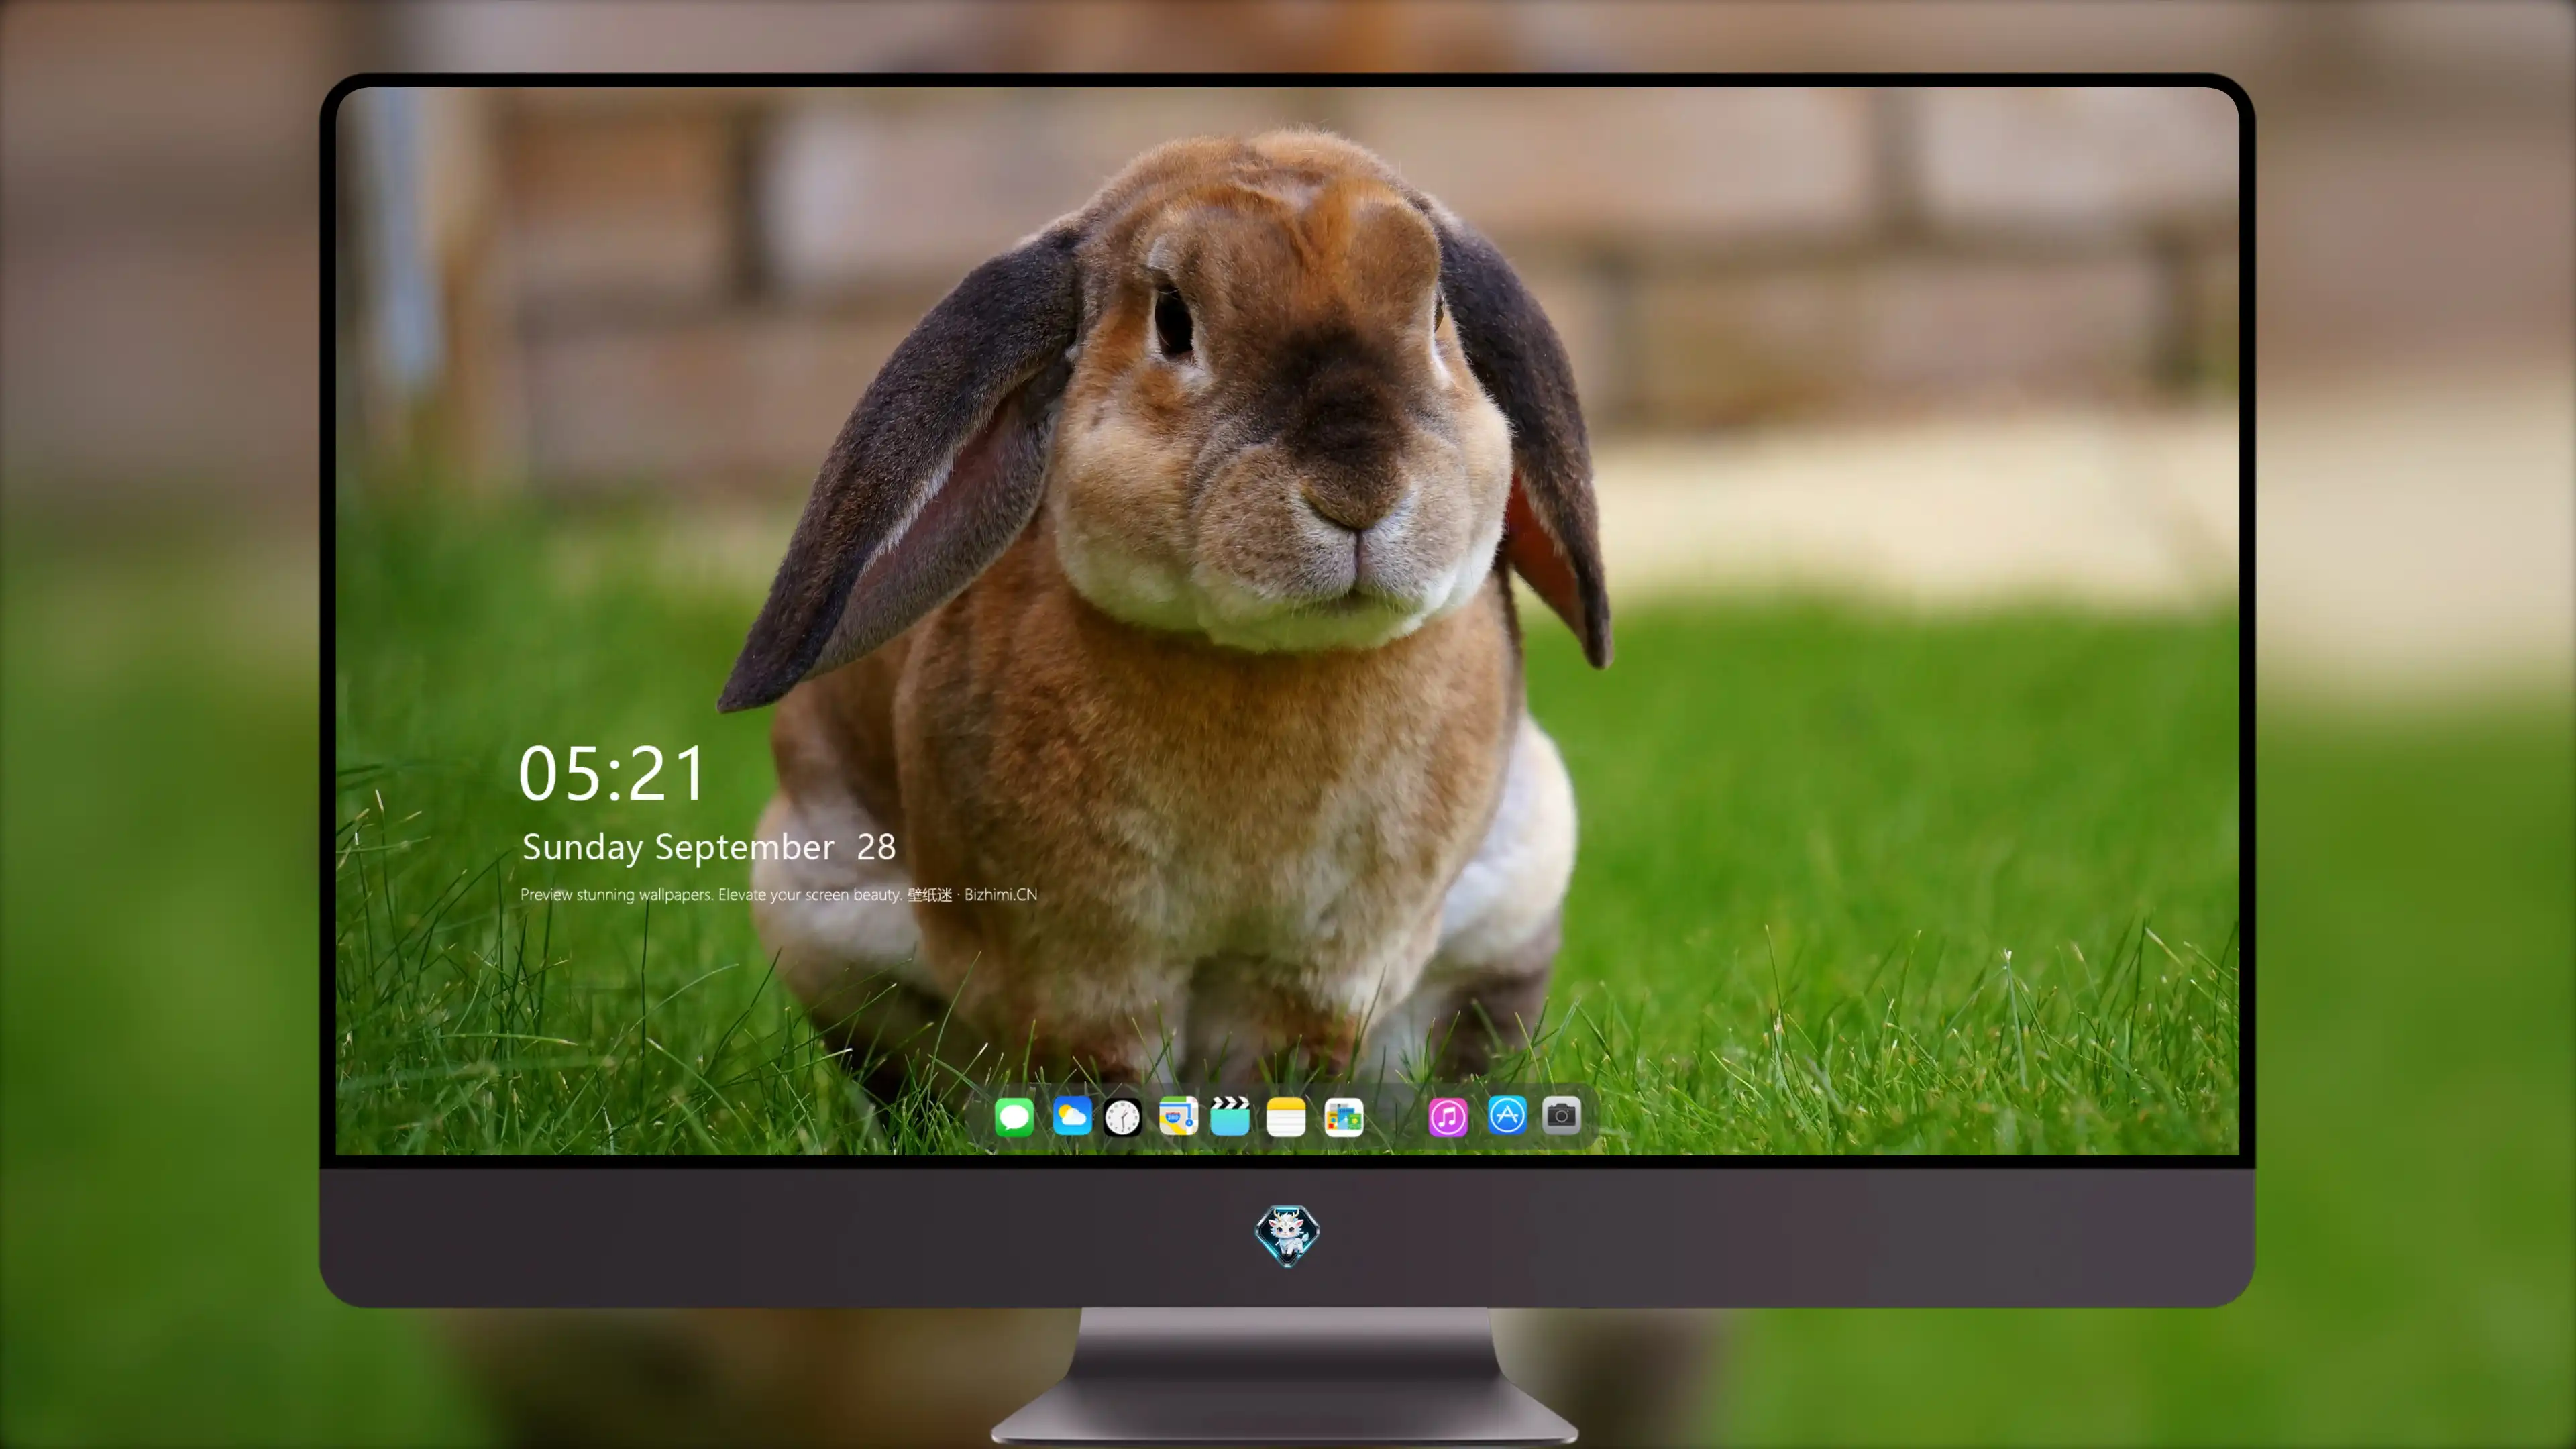Open the Clock app in the dock
The width and height of the screenshot is (2576, 1449).
pyautogui.click(x=1123, y=1117)
